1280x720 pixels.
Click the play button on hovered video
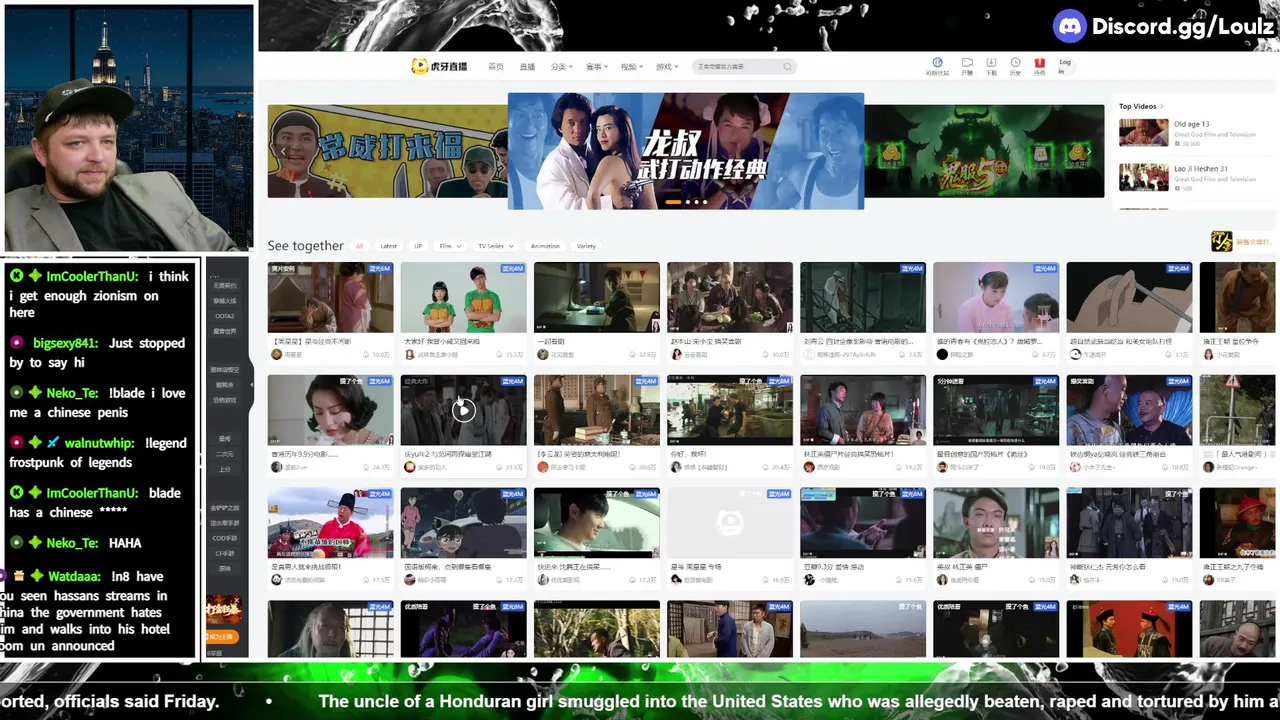(463, 409)
